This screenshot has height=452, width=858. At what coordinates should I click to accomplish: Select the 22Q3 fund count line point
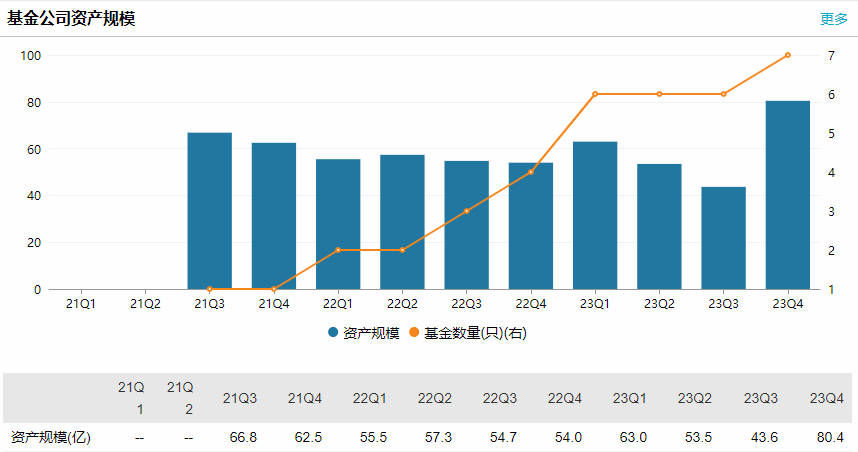467,211
